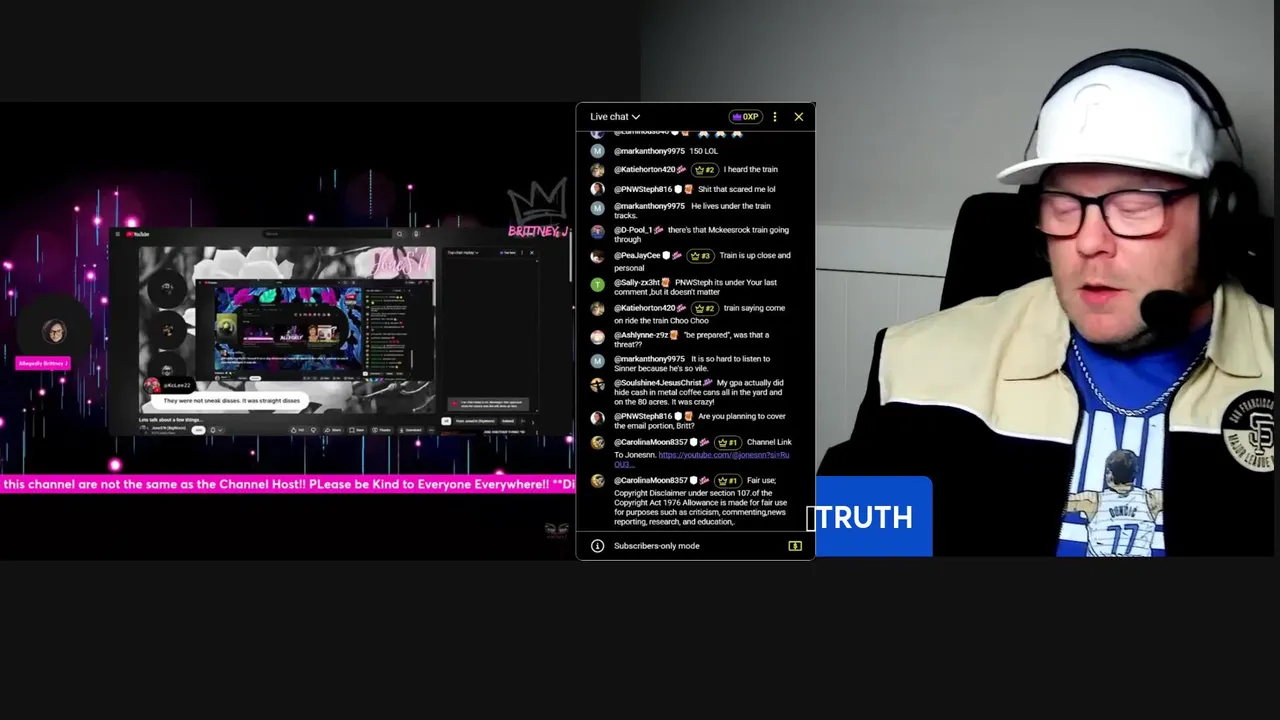Click Download under the embedded video
Image resolution: width=1280 pixels, height=720 pixels.
[x=411, y=430]
